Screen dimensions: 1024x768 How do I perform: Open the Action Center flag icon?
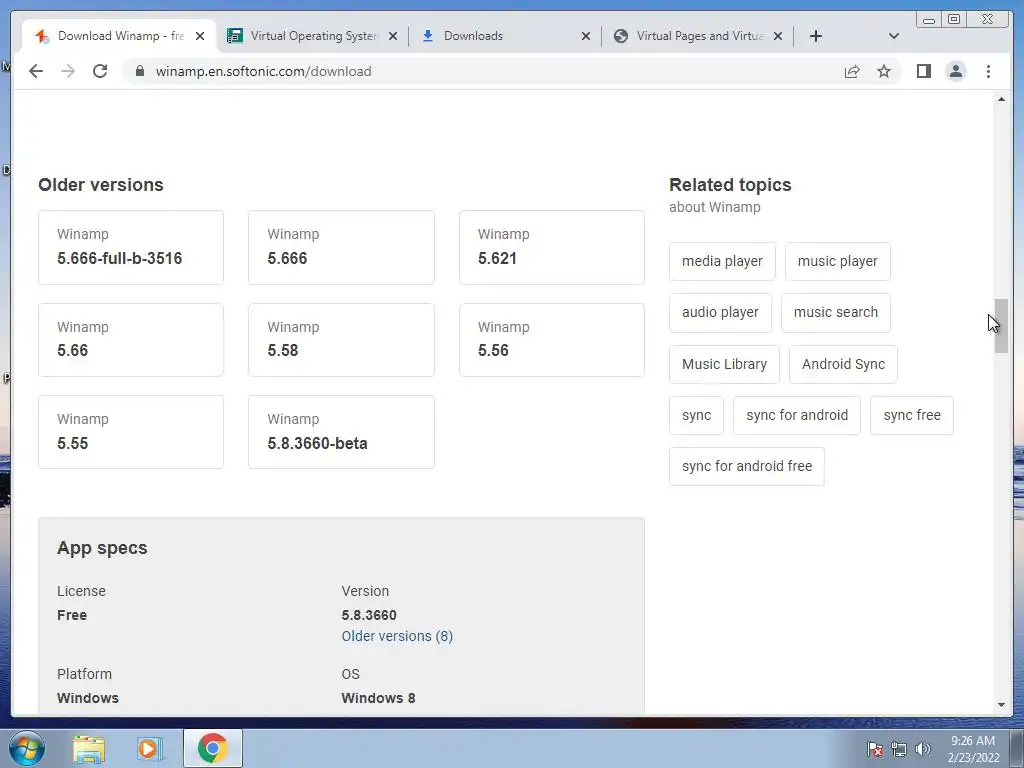875,749
